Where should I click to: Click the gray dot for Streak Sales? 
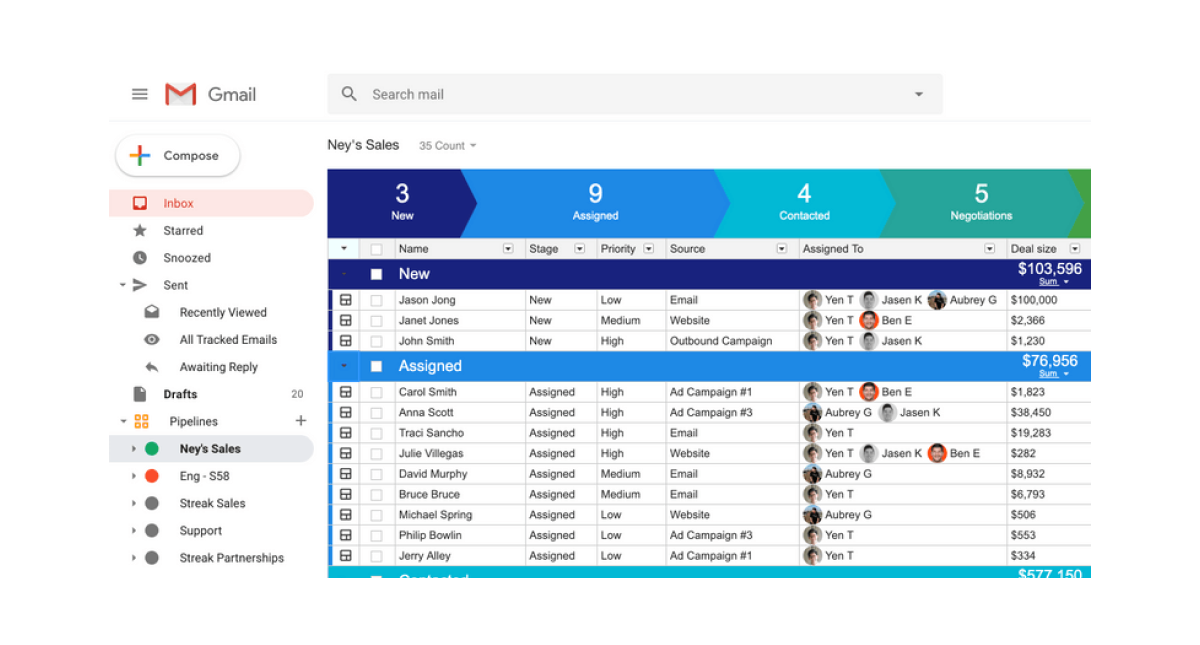pyautogui.click(x=152, y=503)
